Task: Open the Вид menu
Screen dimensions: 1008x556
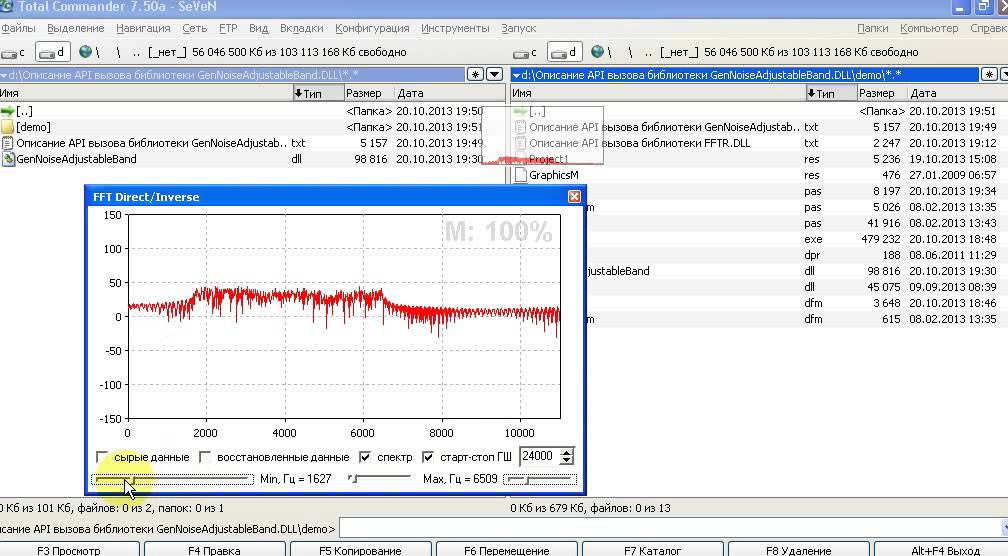Action: pyautogui.click(x=258, y=28)
